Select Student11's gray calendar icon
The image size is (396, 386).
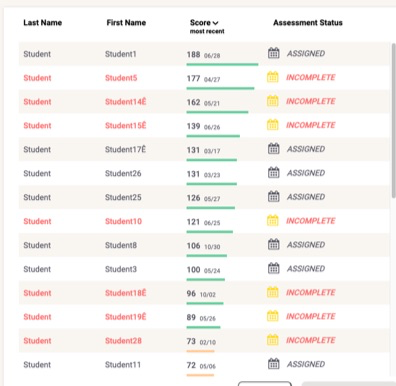(274, 364)
